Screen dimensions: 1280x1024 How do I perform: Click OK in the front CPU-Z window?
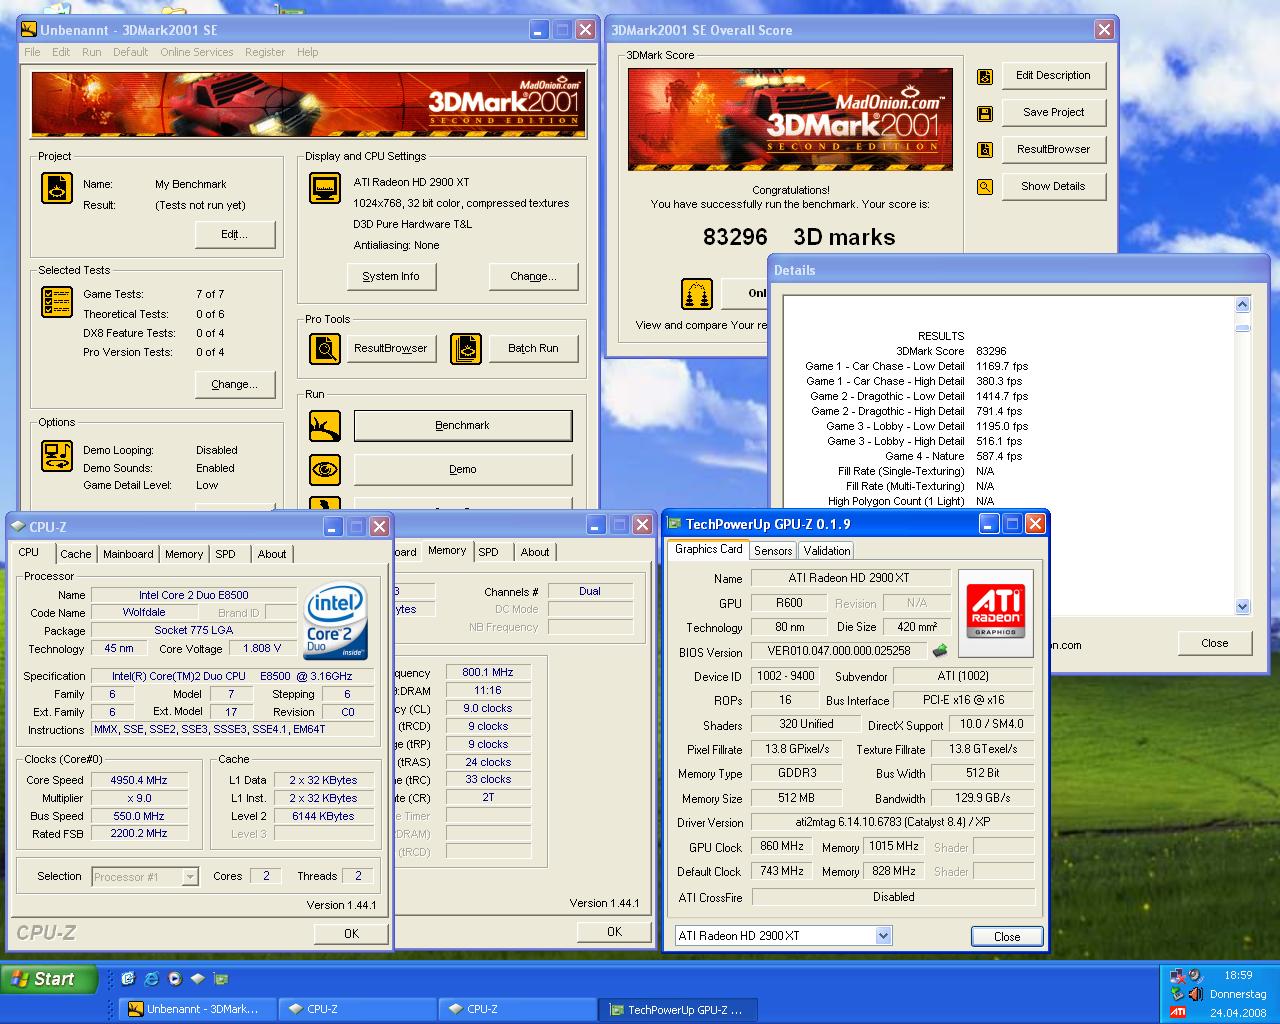click(x=351, y=933)
